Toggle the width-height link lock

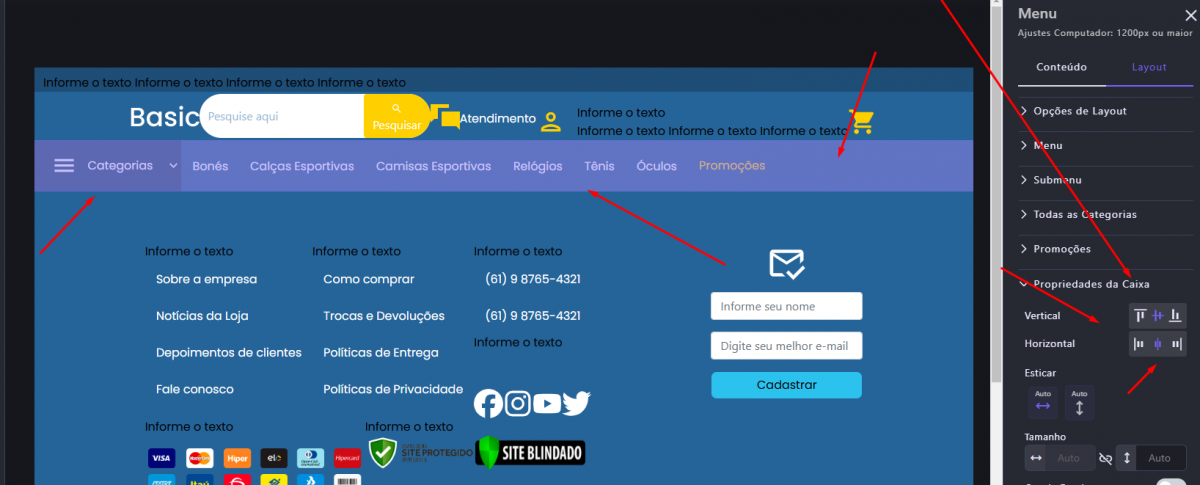click(1105, 458)
